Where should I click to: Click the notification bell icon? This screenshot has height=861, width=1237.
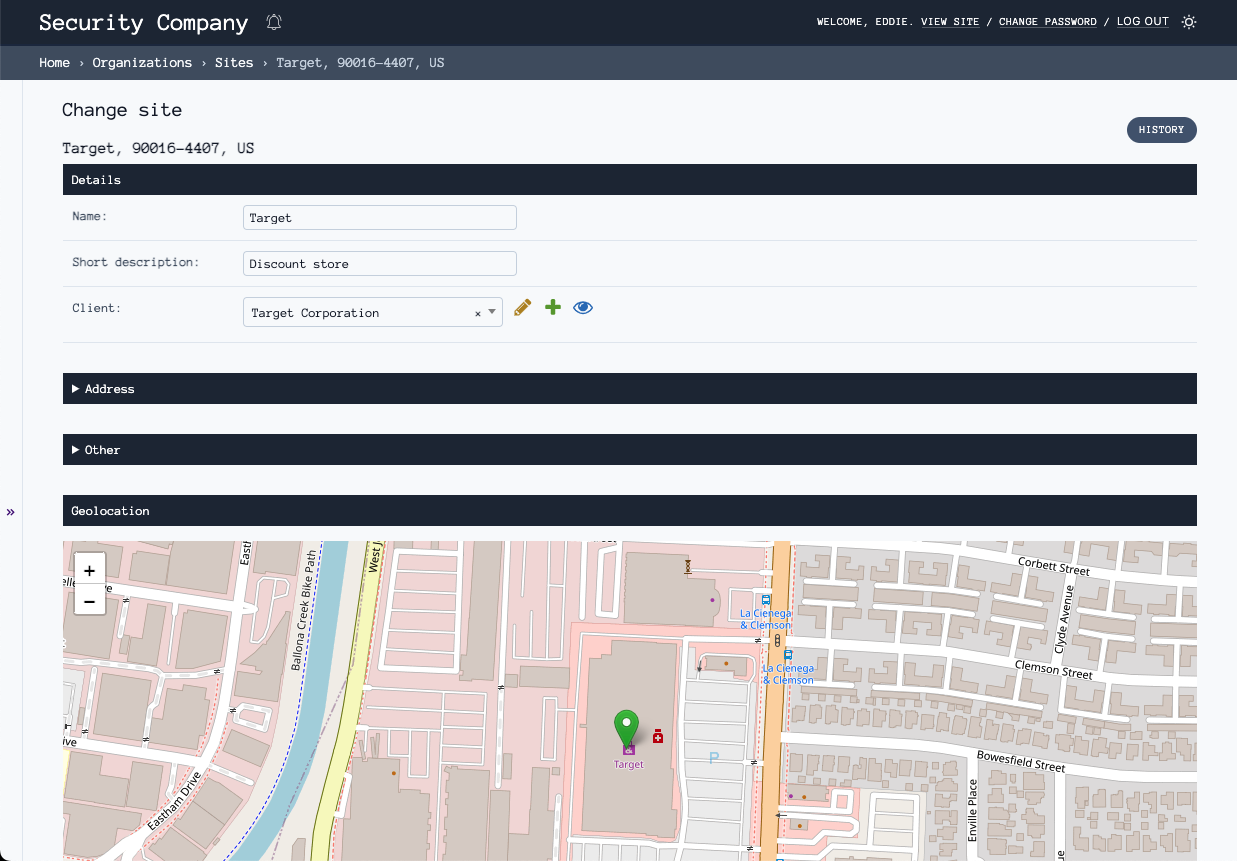274,22
